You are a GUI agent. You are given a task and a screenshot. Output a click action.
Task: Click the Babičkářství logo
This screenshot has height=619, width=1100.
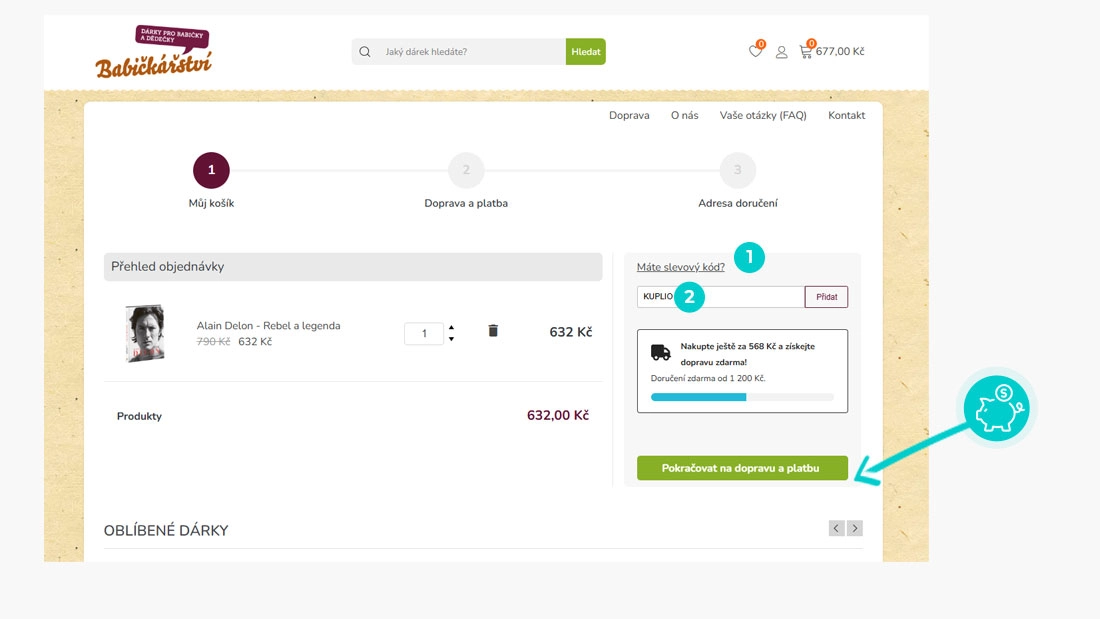tap(154, 53)
